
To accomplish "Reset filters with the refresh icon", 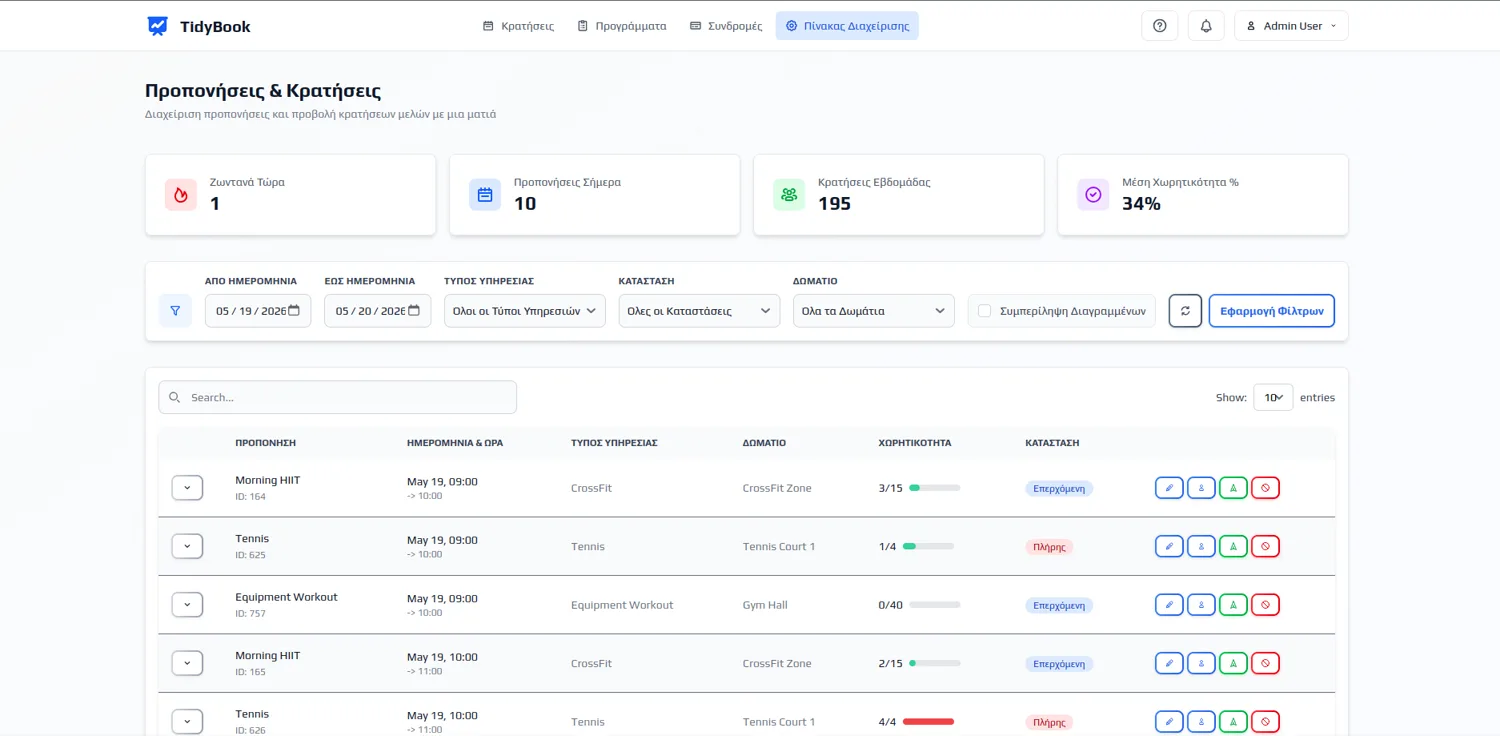I will (1185, 311).
